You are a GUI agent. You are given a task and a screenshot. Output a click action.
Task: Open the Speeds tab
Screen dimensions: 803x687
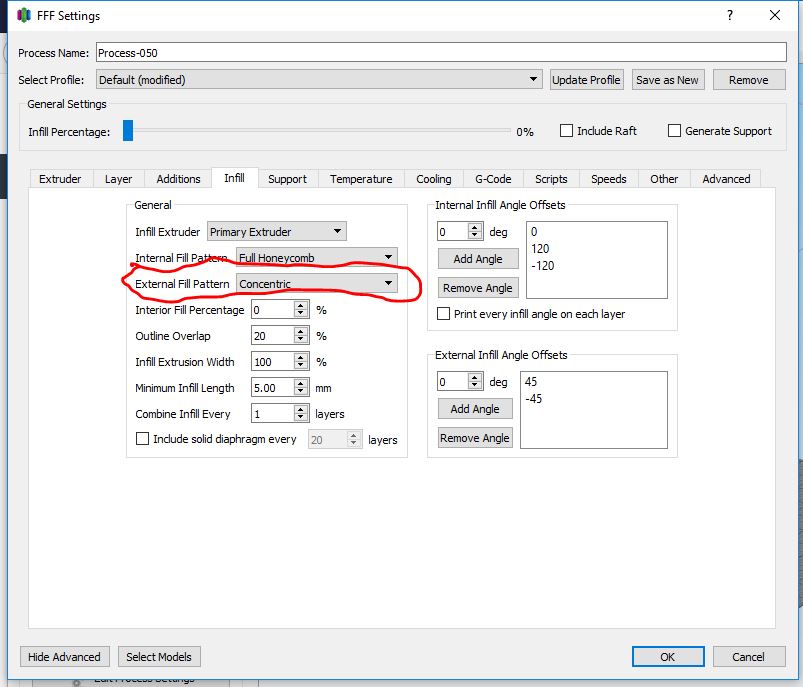pos(608,179)
